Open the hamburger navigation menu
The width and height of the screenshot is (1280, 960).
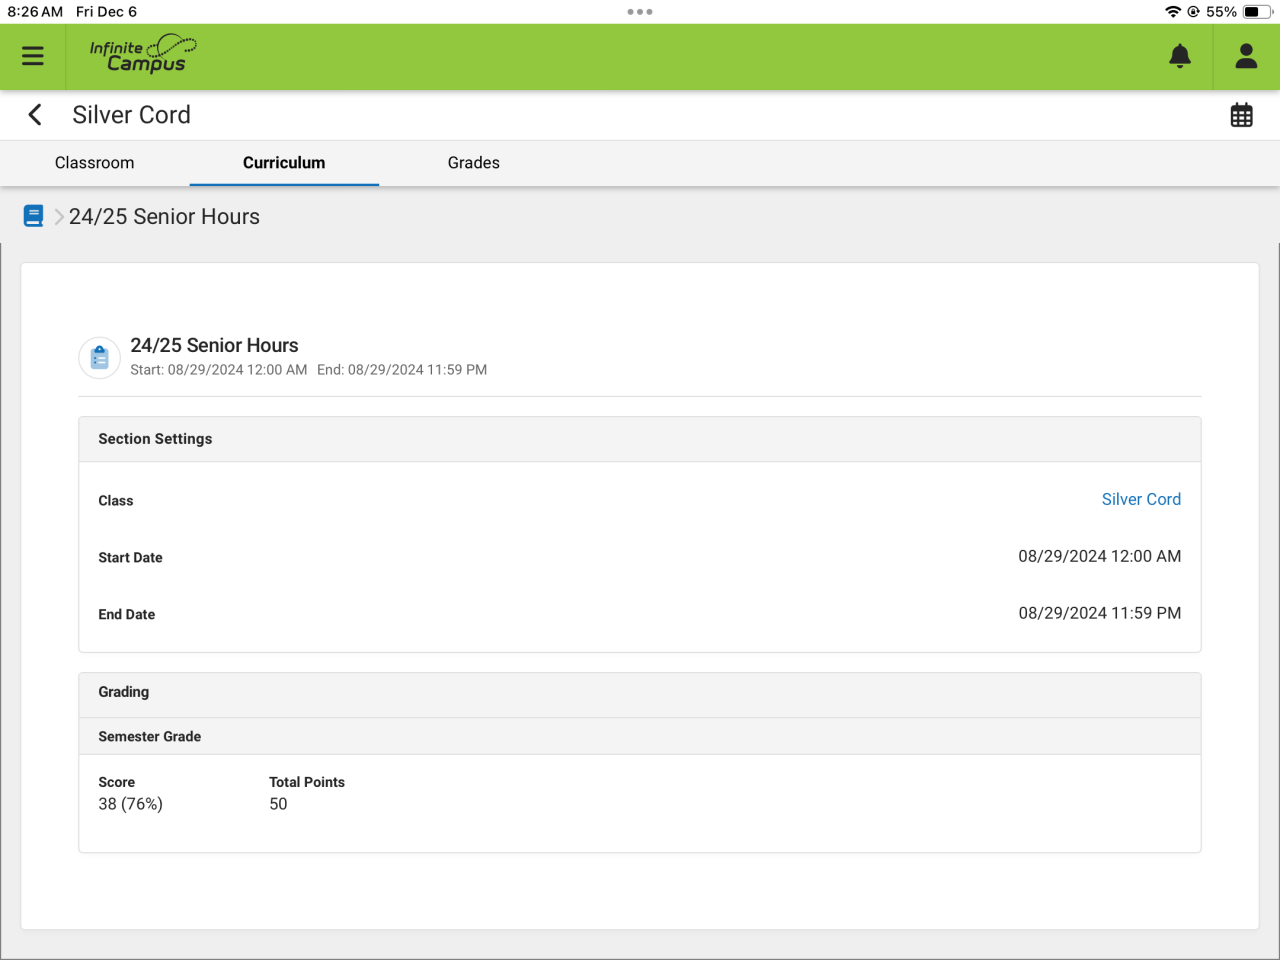[x=33, y=56]
